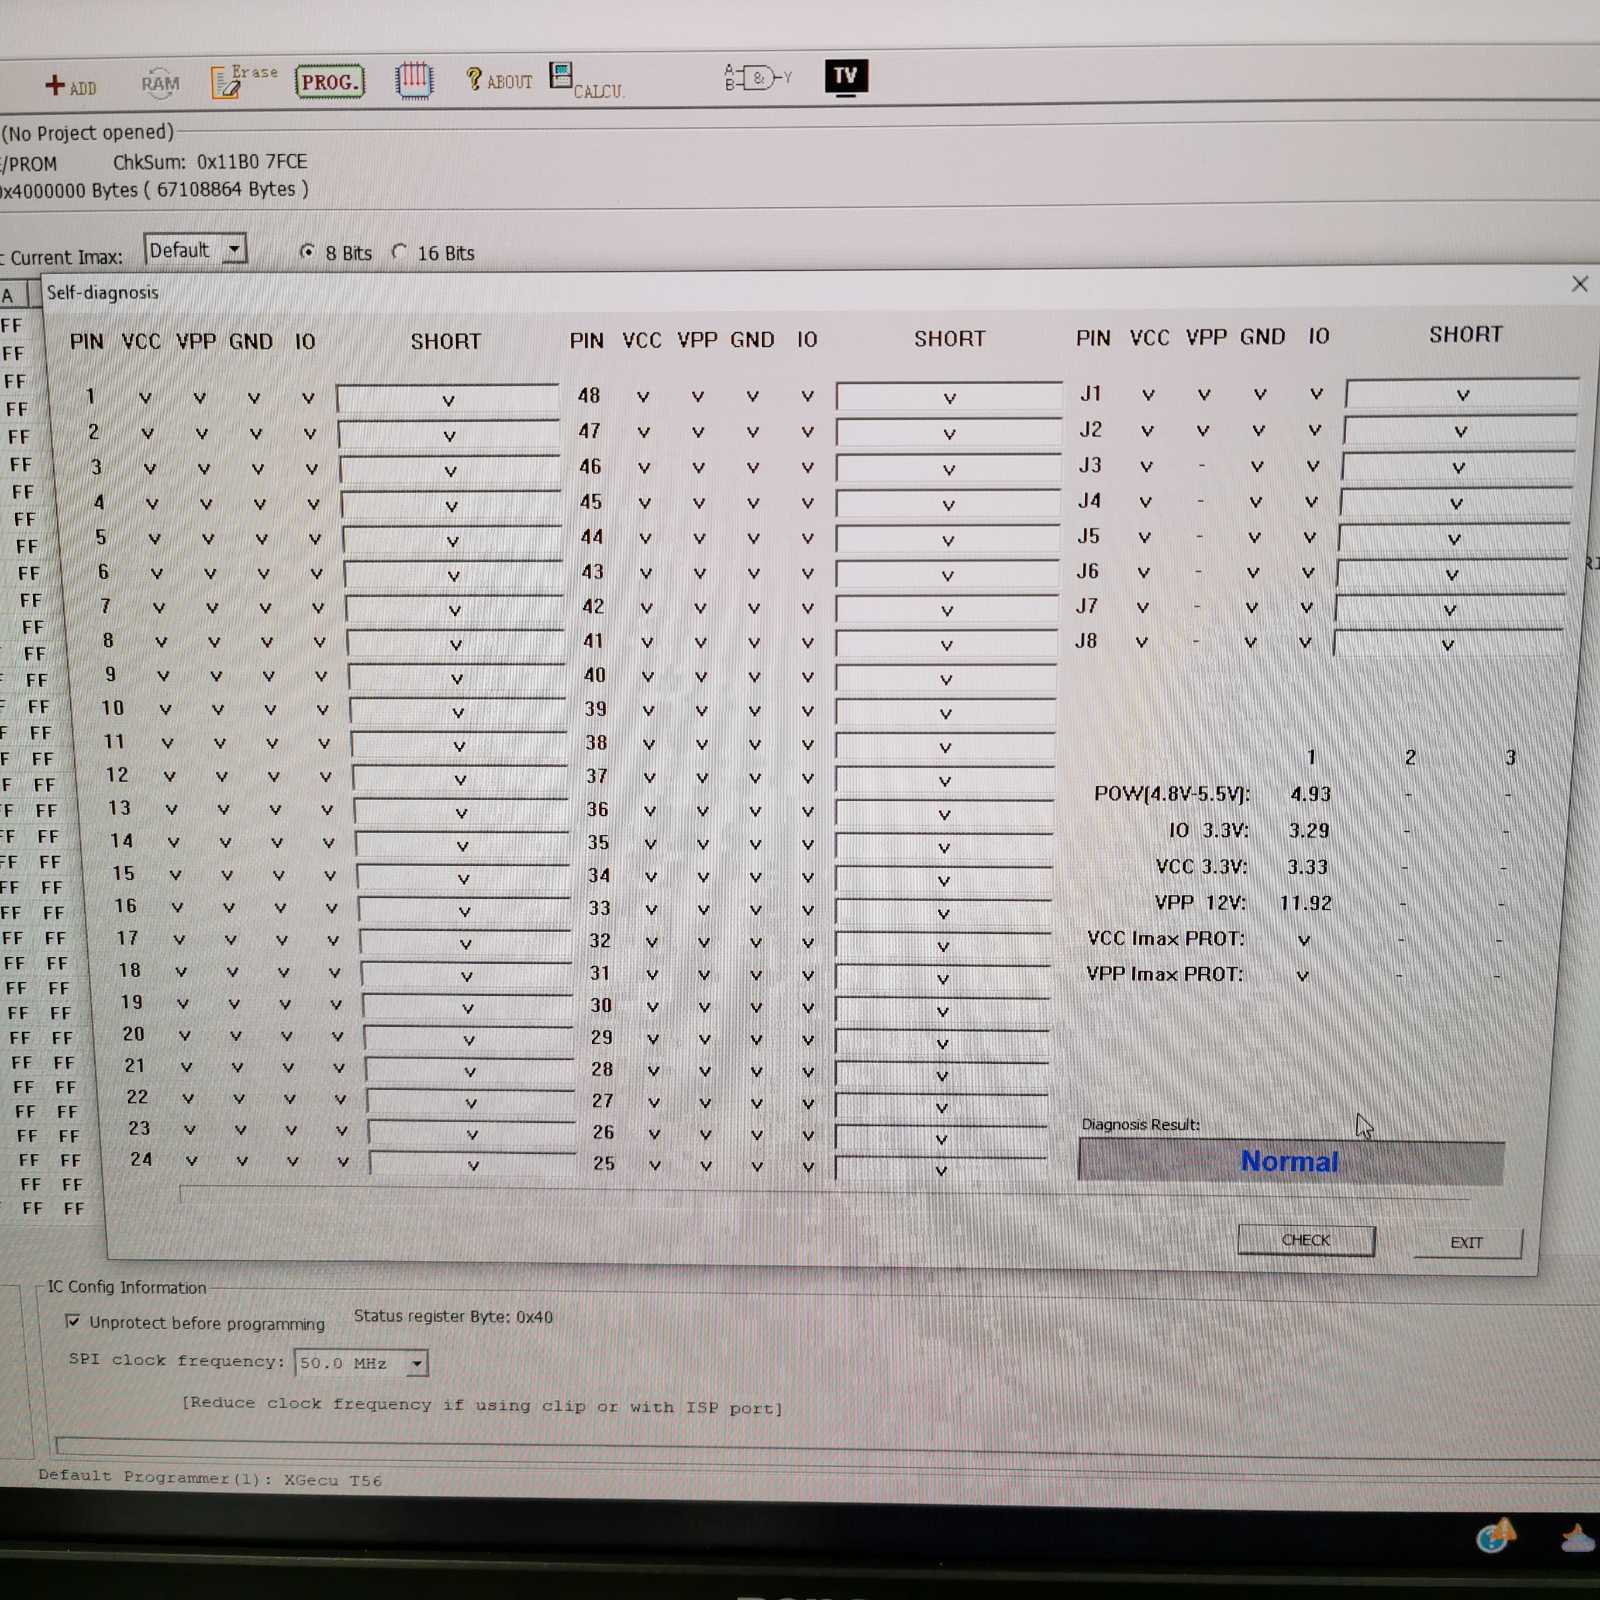
Task: Select the 8 Bits radio button
Action: tap(308, 252)
